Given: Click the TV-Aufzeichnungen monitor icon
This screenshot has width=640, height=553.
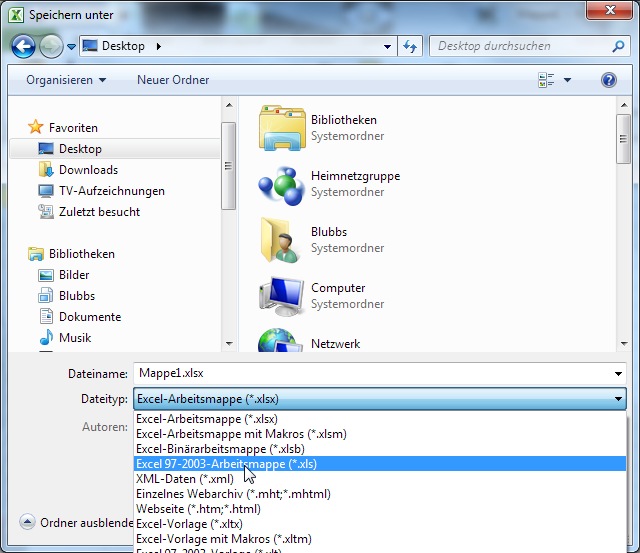Looking at the screenshot, I should click(46, 191).
